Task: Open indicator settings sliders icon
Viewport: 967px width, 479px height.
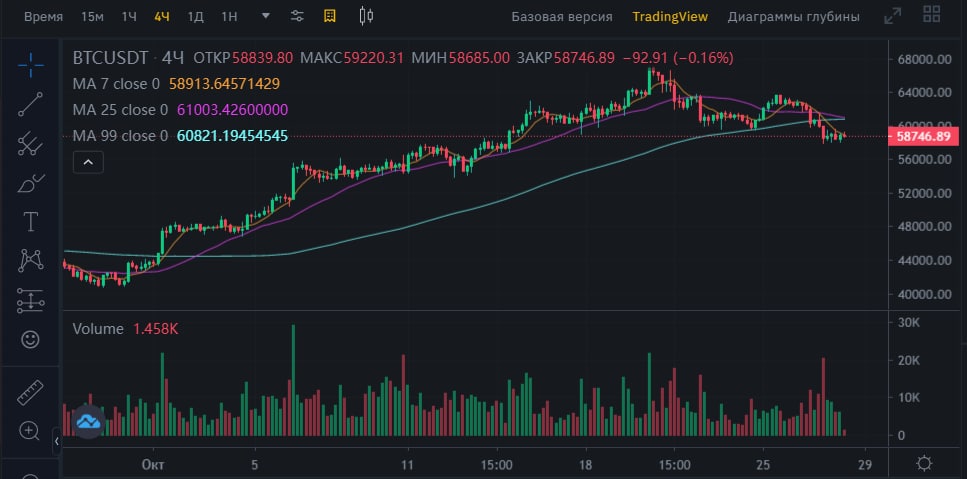Action: [x=297, y=16]
